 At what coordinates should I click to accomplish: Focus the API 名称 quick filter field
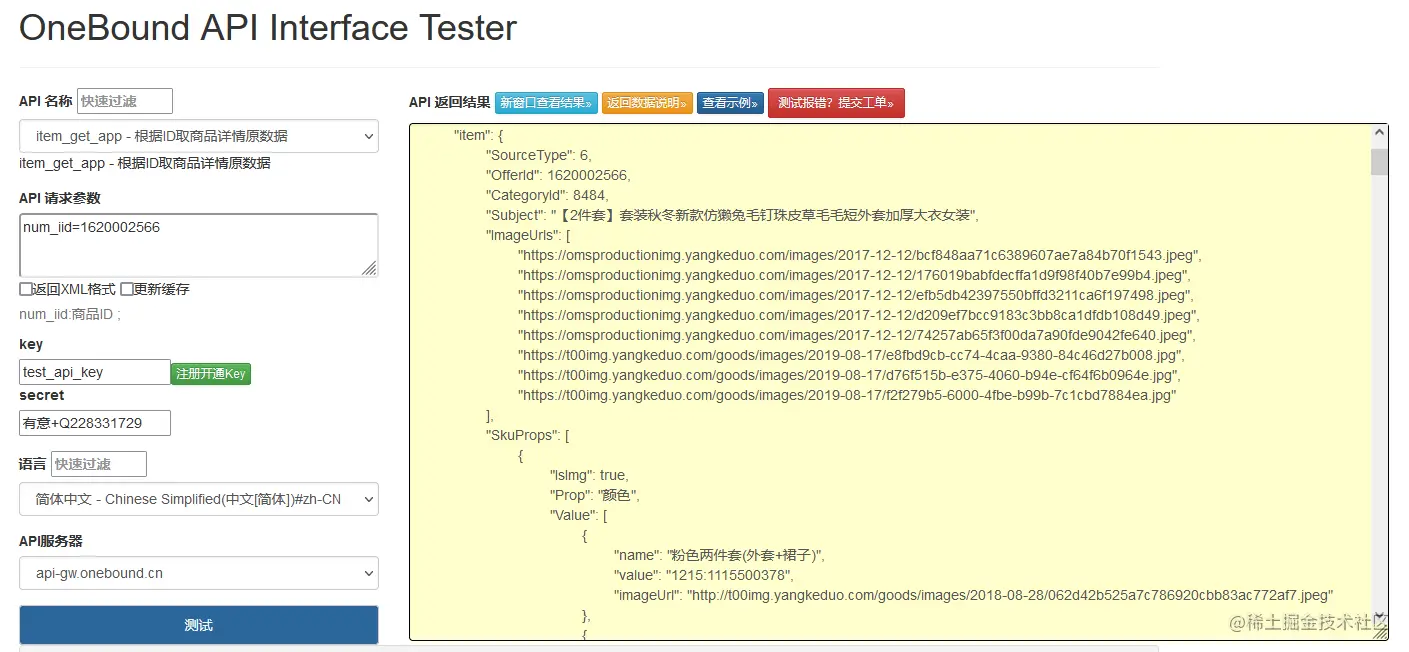(x=125, y=101)
